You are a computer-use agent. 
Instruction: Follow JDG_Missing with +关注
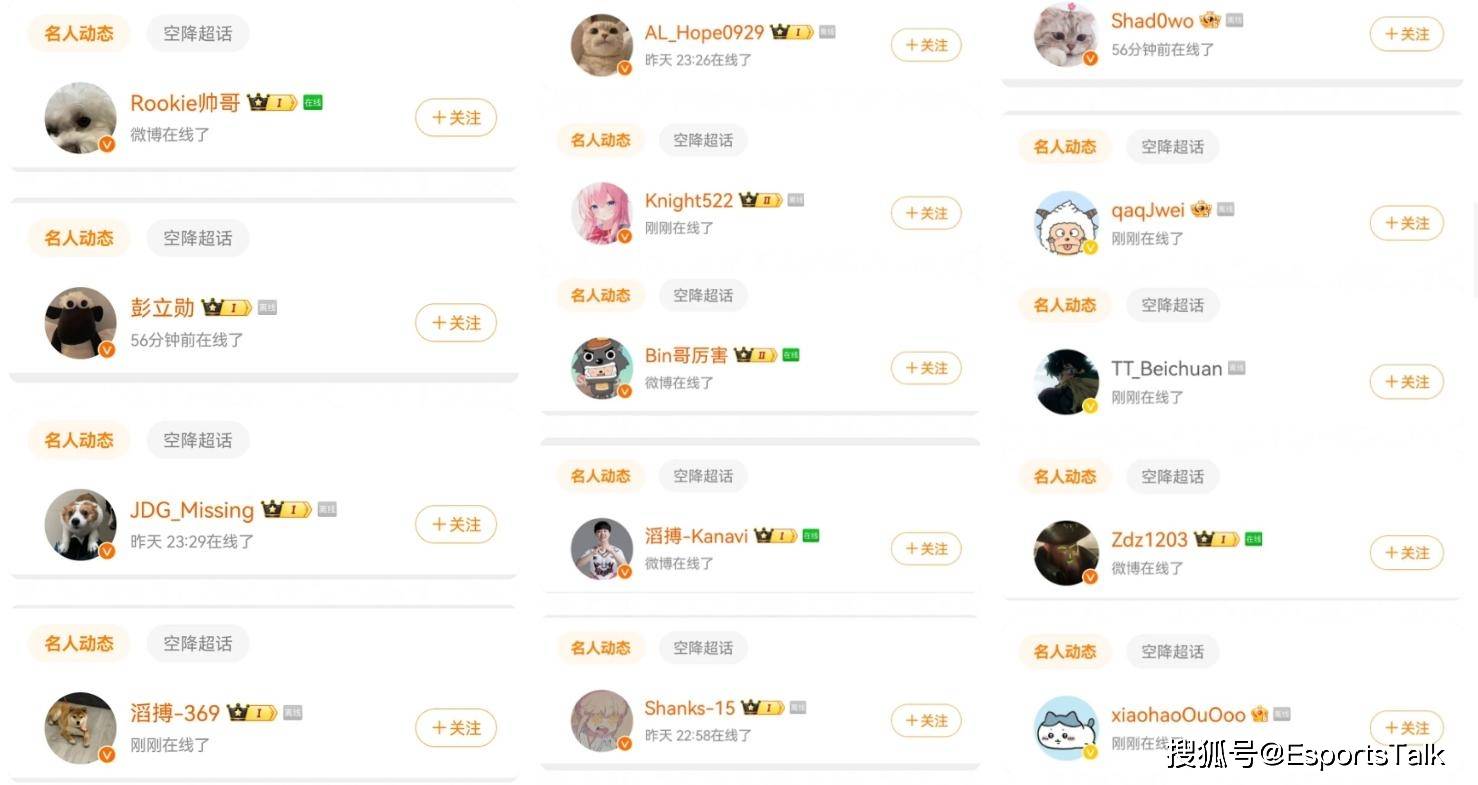pyautogui.click(x=456, y=524)
